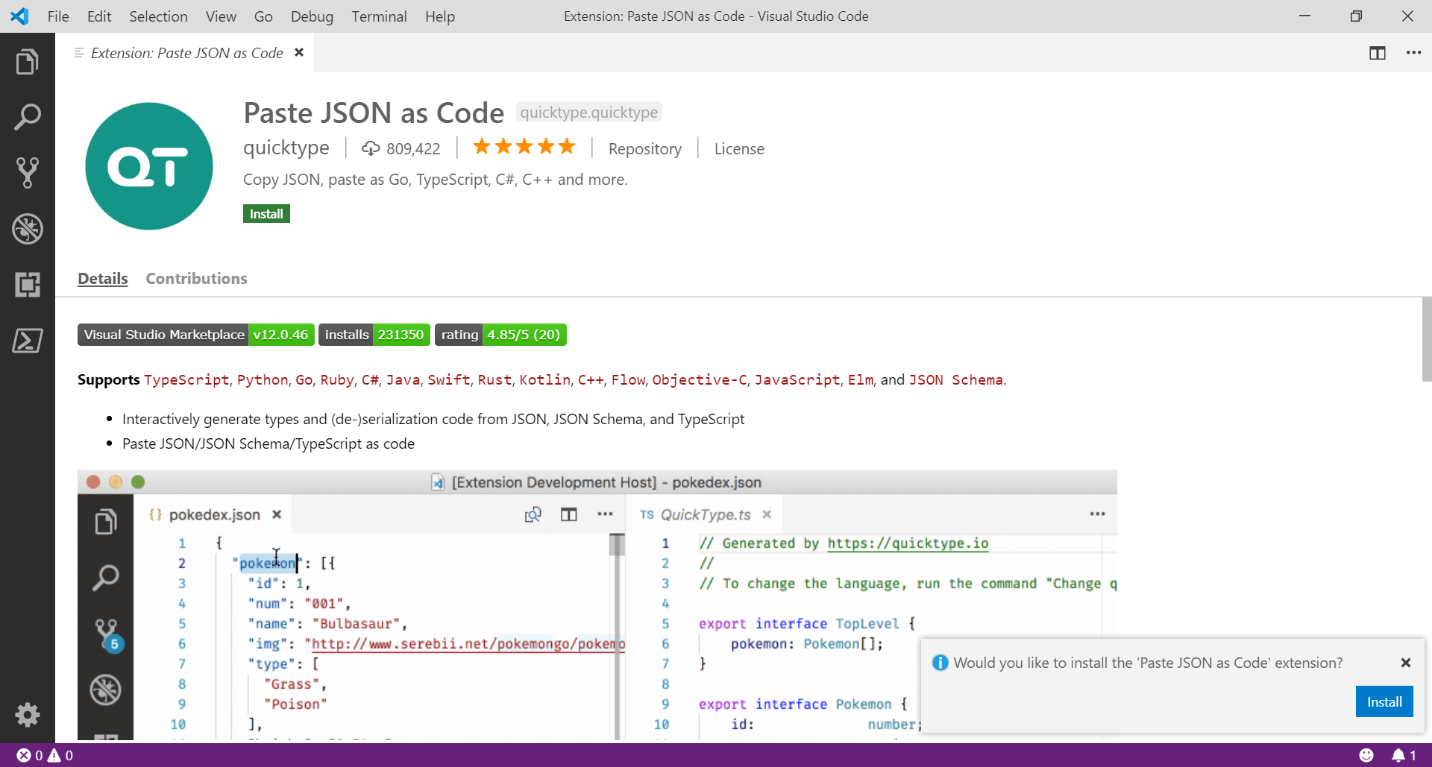This screenshot has height=767, width=1432.
Task: Open the Debug view in activity bar
Action: [27, 229]
